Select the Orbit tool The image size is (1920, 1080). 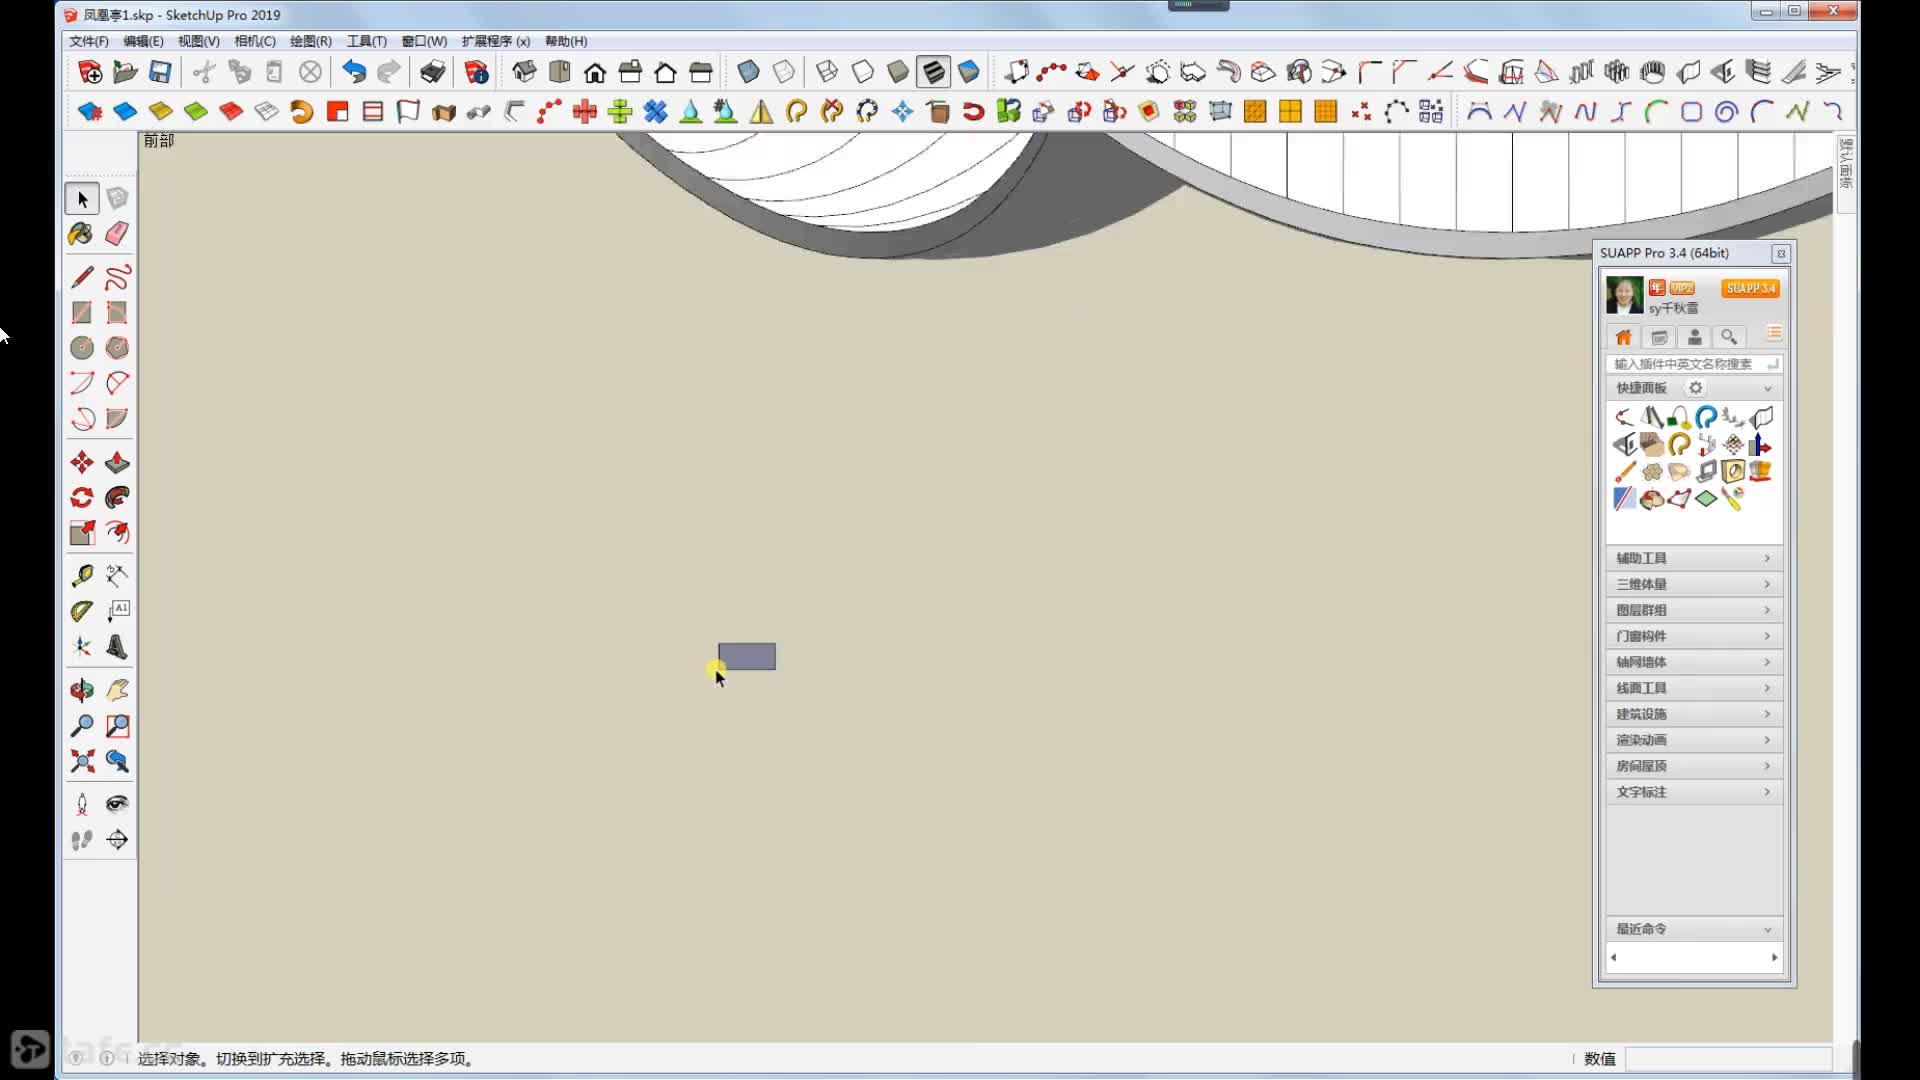[x=82, y=690]
